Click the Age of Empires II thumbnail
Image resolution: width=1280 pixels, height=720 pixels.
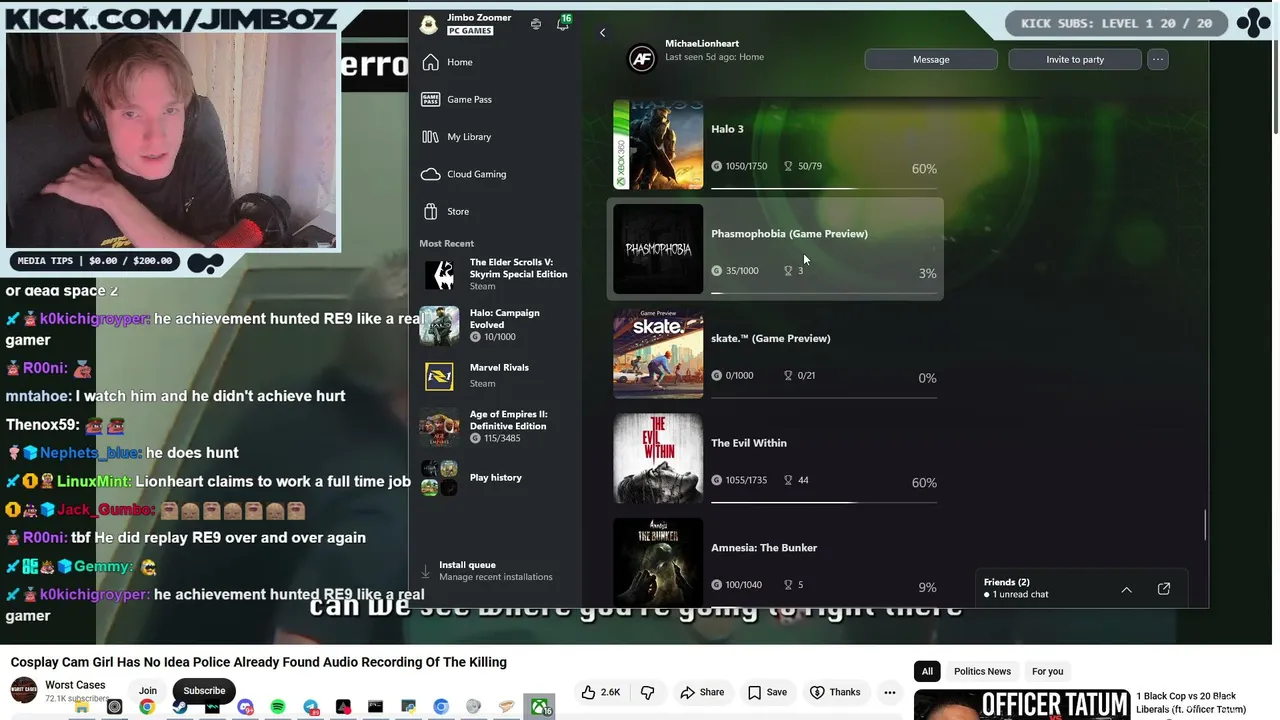[439, 426]
